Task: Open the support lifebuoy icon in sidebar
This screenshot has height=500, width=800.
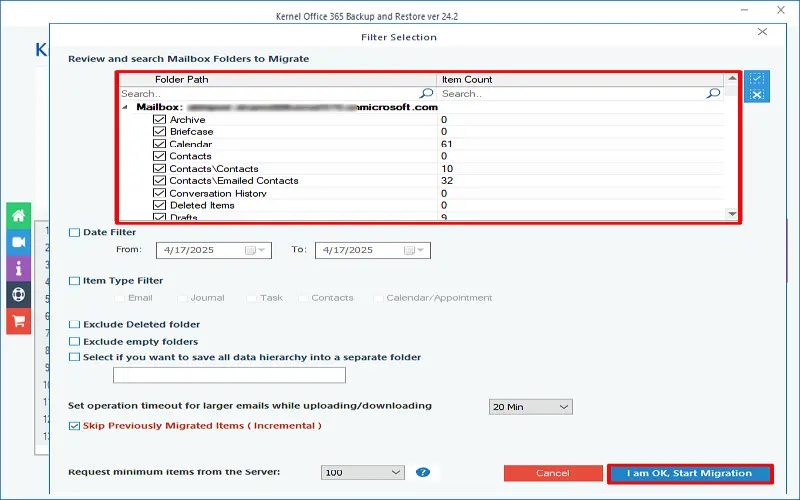Action: 18,295
